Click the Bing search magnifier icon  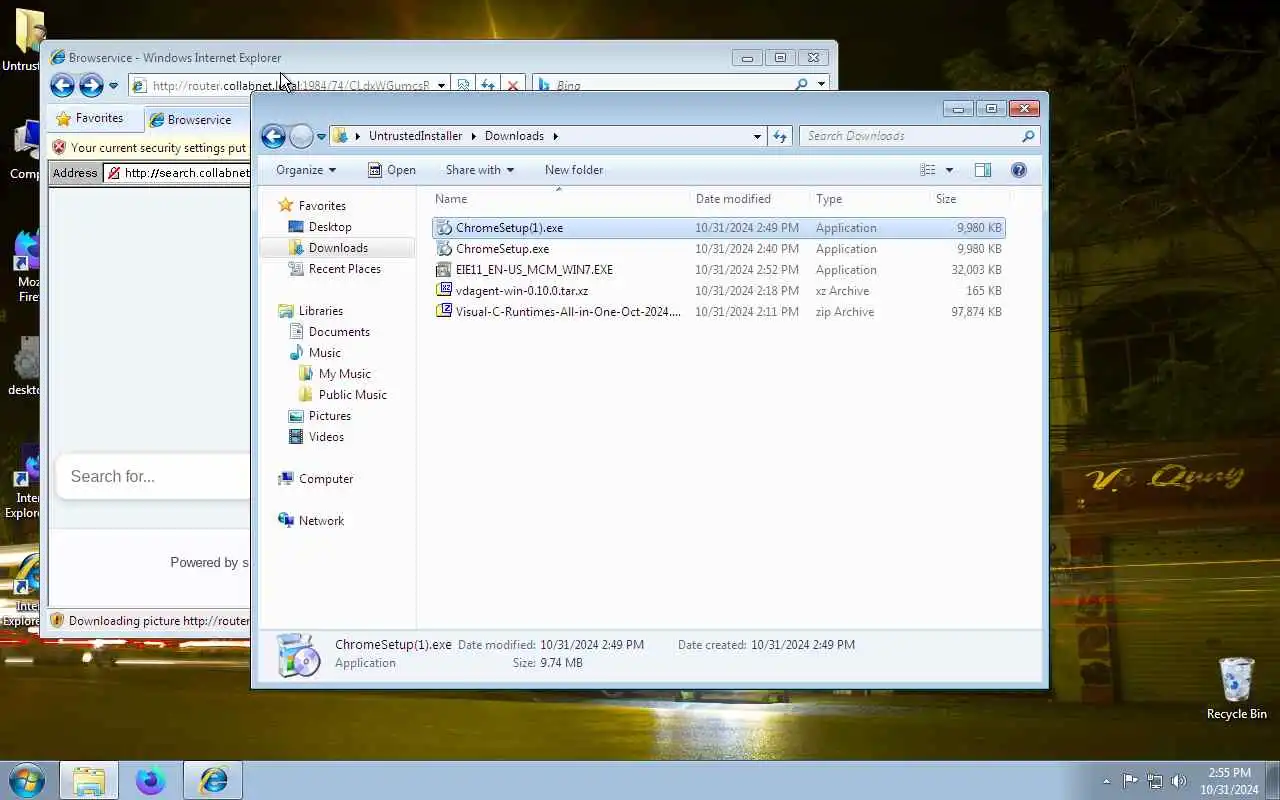click(801, 85)
